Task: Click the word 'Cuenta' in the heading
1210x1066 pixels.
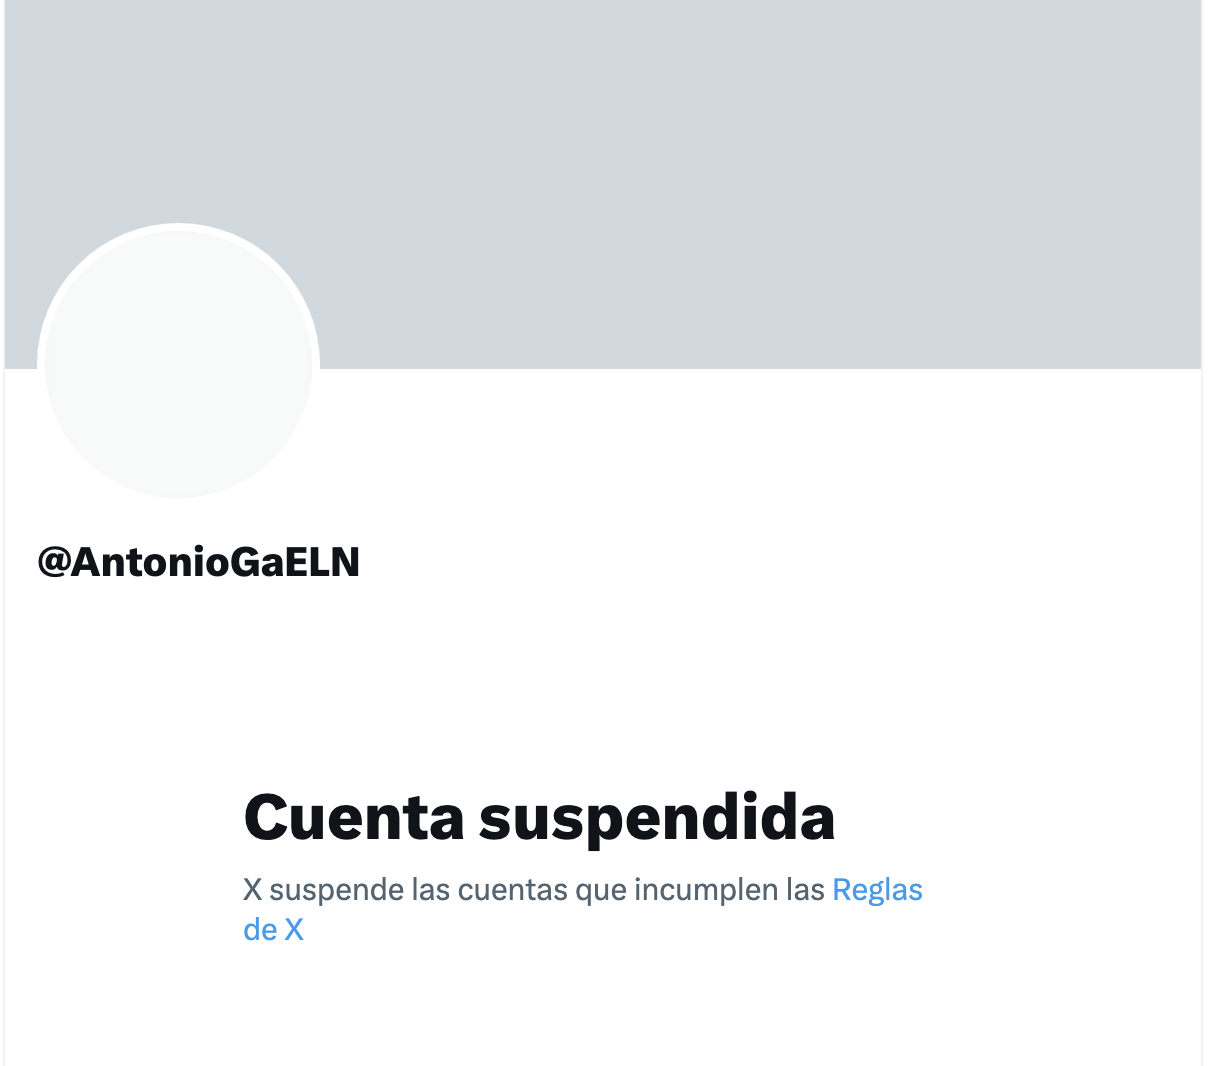Action: tap(354, 816)
